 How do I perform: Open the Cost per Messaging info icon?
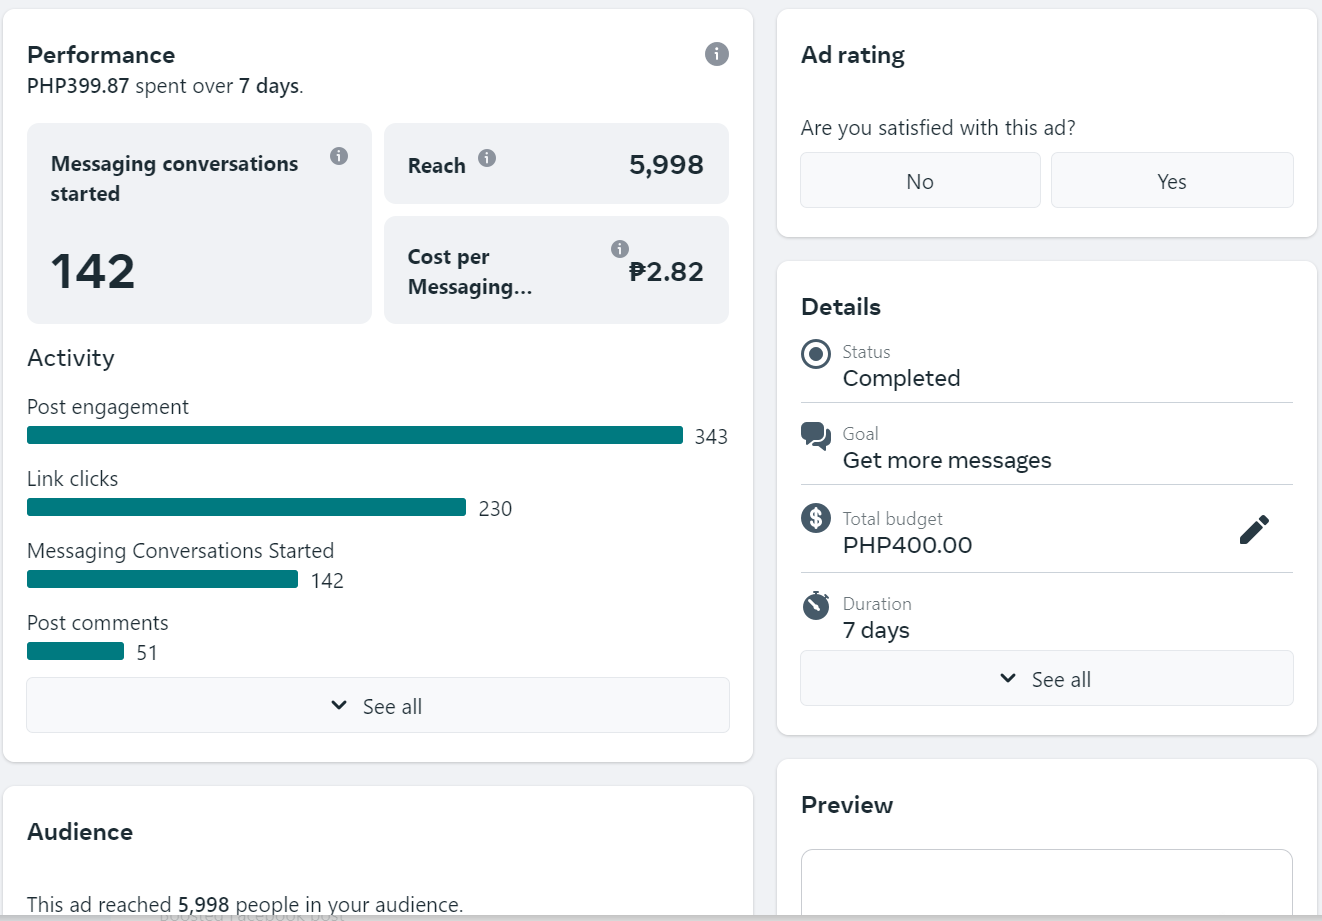[620, 249]
